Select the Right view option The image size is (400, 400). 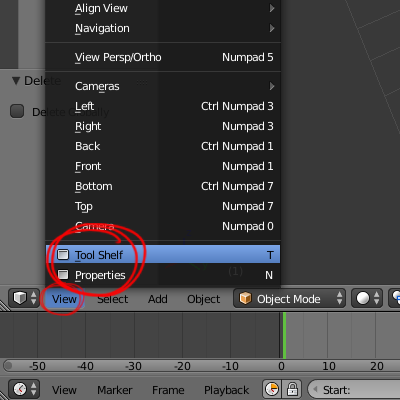(x=163, y=126)
